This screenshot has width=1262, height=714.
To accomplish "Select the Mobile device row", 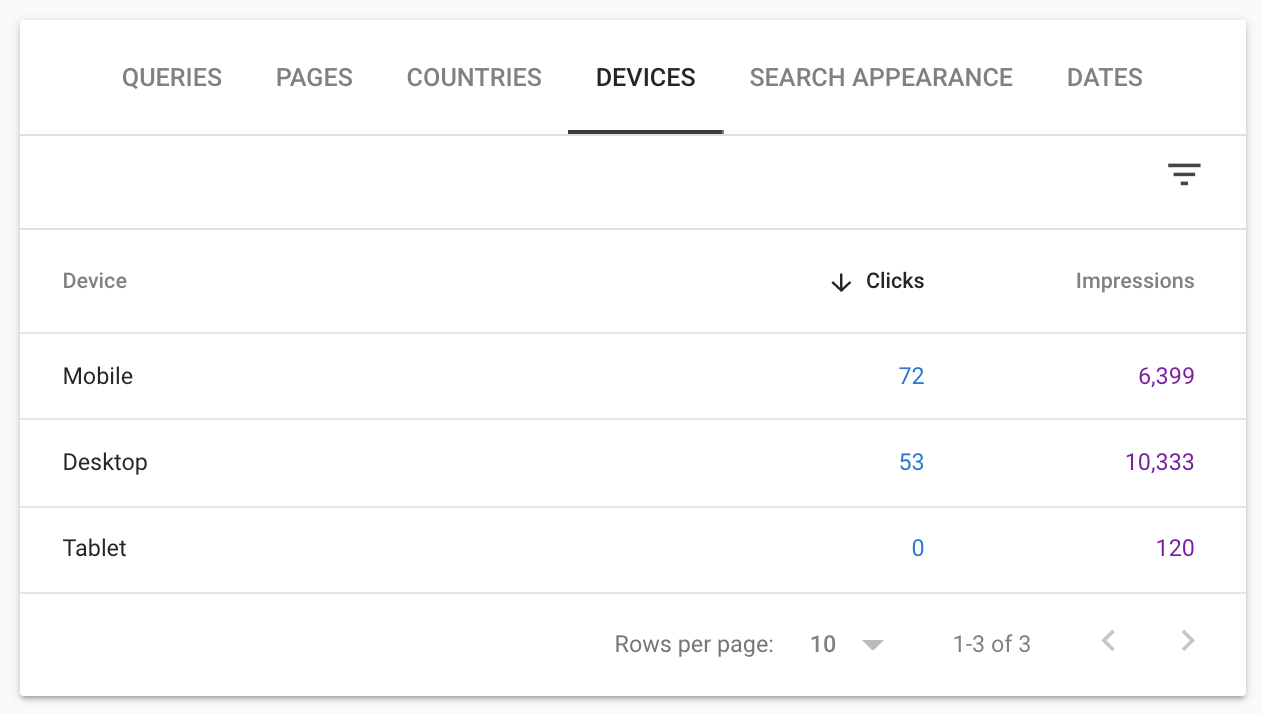I will tap(98, 376).
